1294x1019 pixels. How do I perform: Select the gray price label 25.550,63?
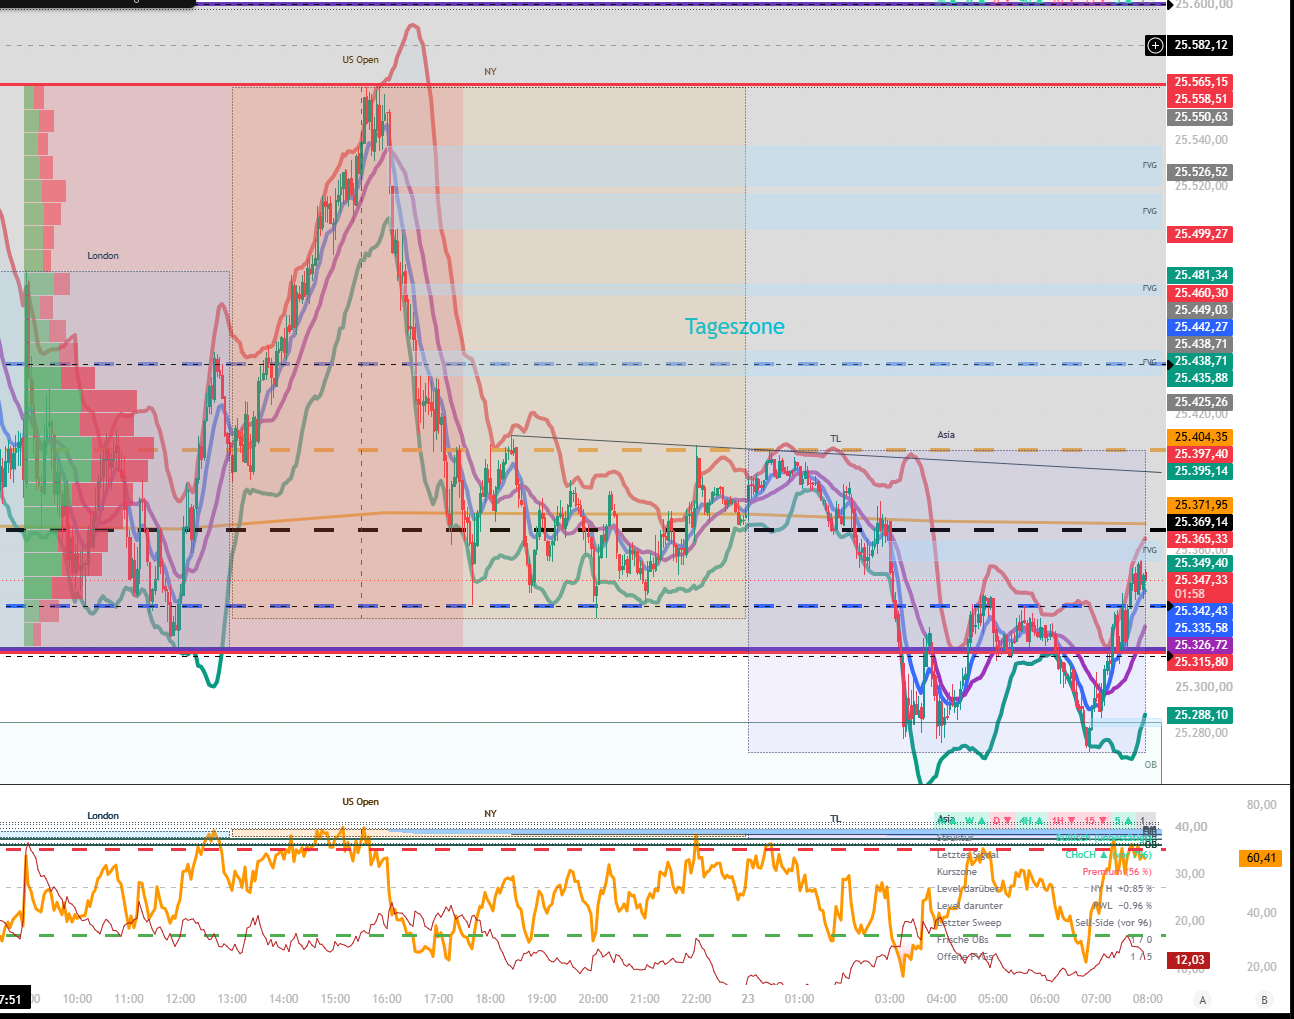coord(1200,117)
